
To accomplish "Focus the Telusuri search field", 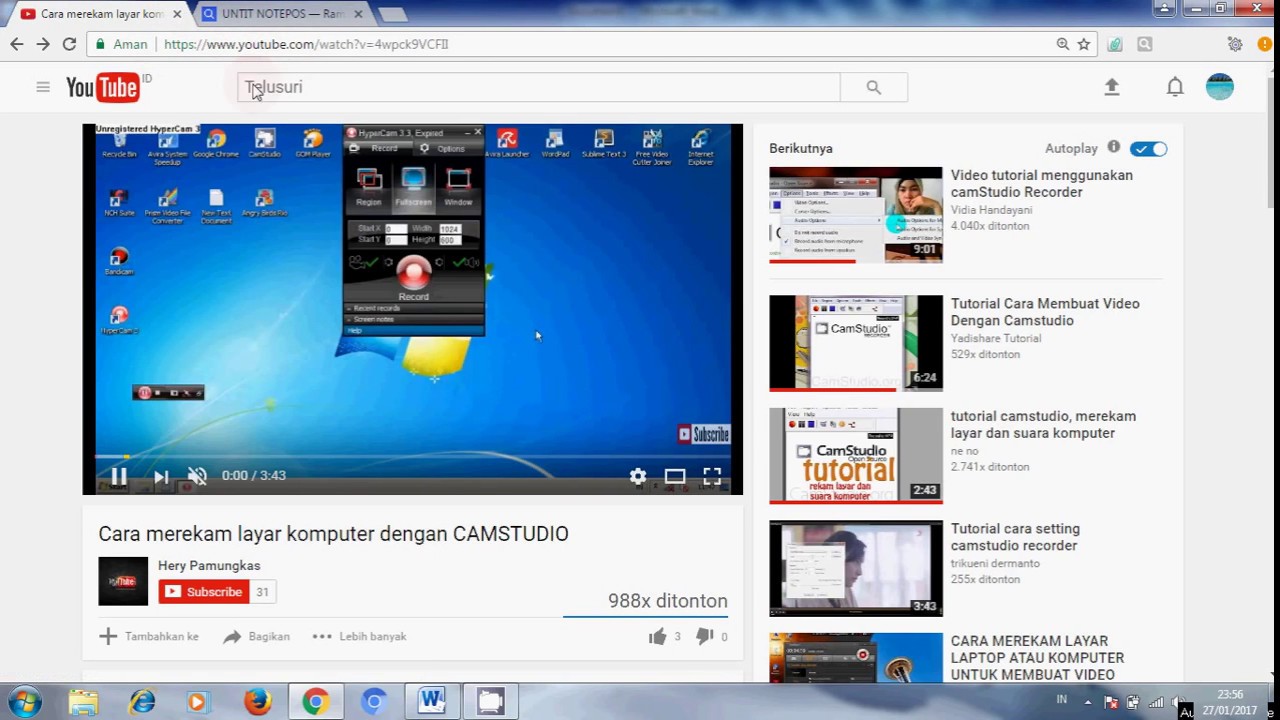I will coord(539,87).
